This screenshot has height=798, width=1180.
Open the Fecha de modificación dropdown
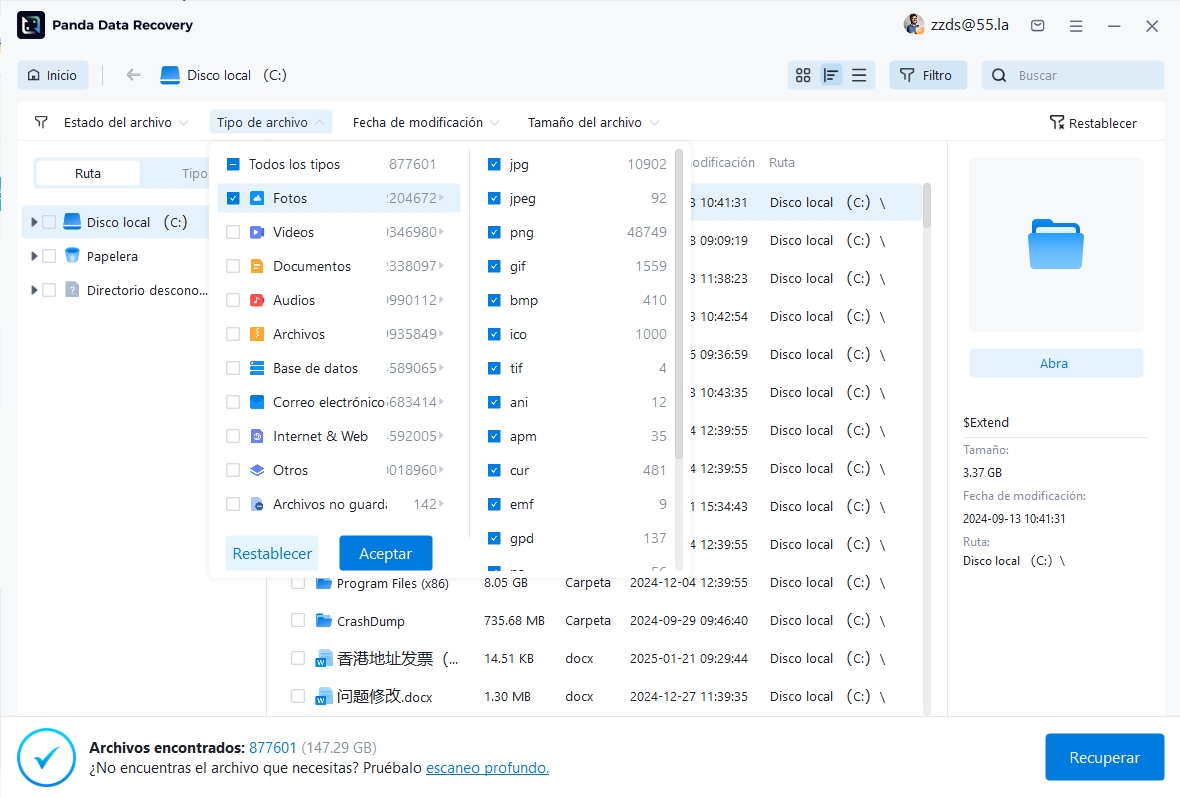[426, 122]
